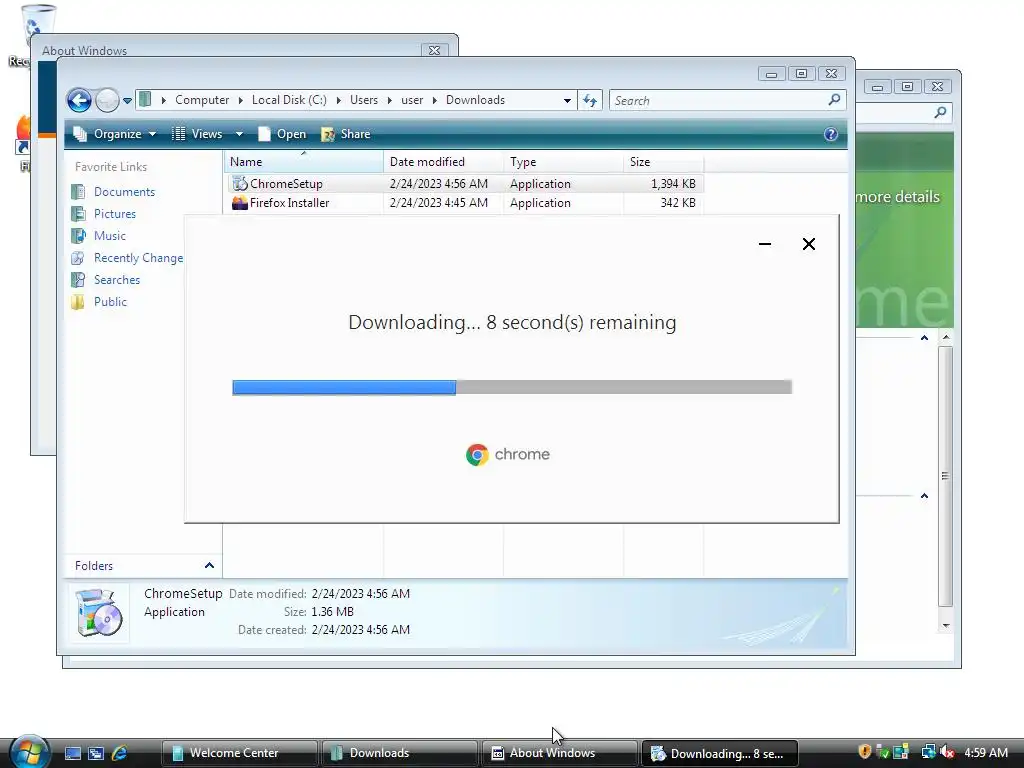
Task: Click the Music folder icon
Action: (78, 236)
